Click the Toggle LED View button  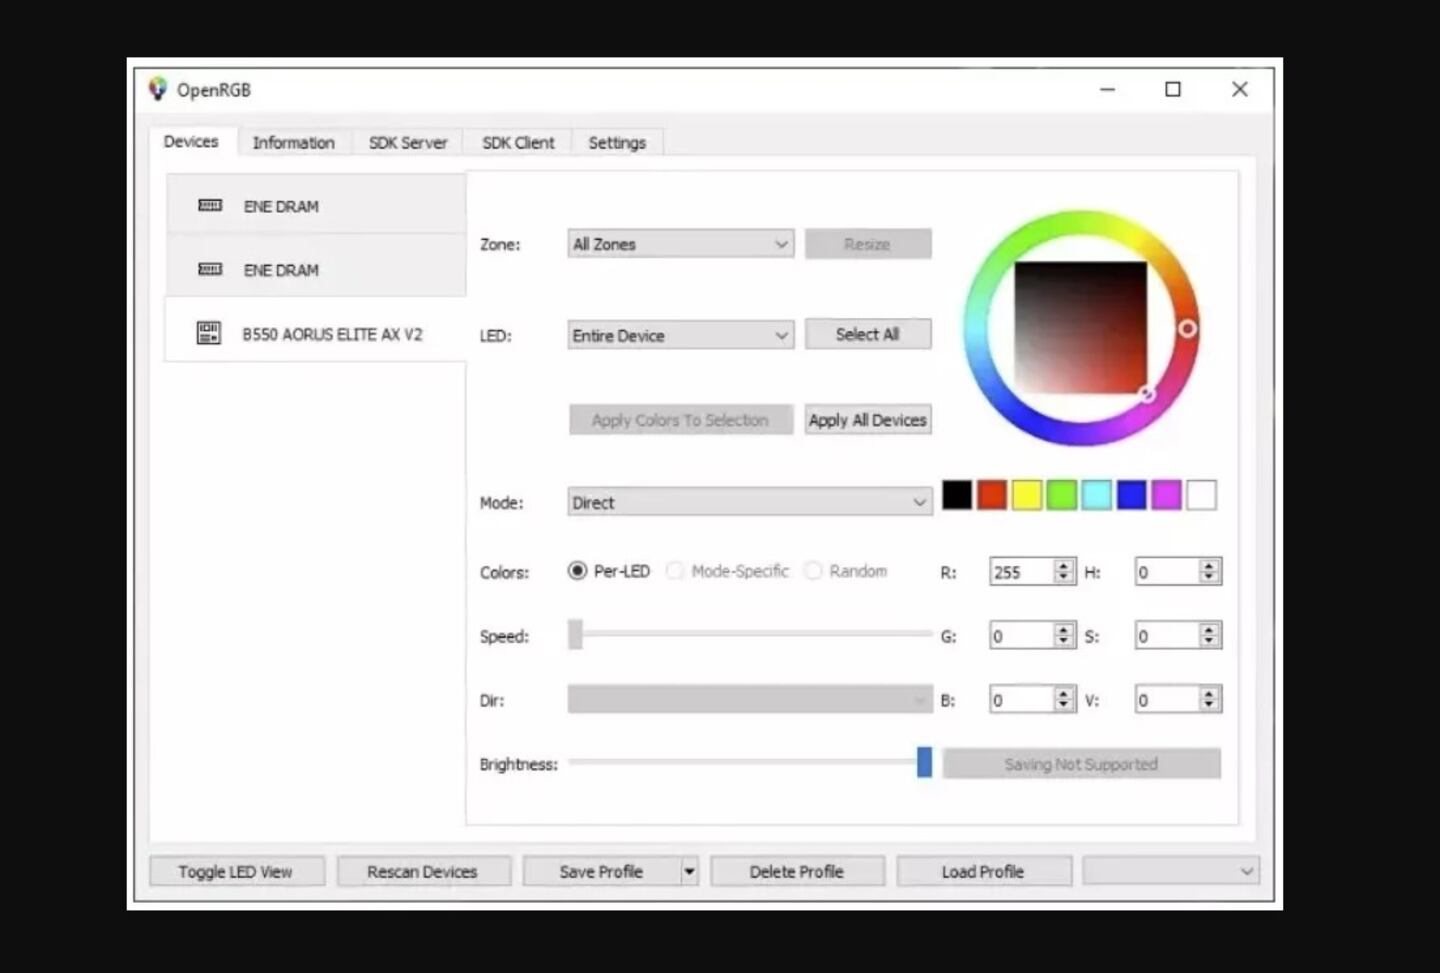coord(236,871)
